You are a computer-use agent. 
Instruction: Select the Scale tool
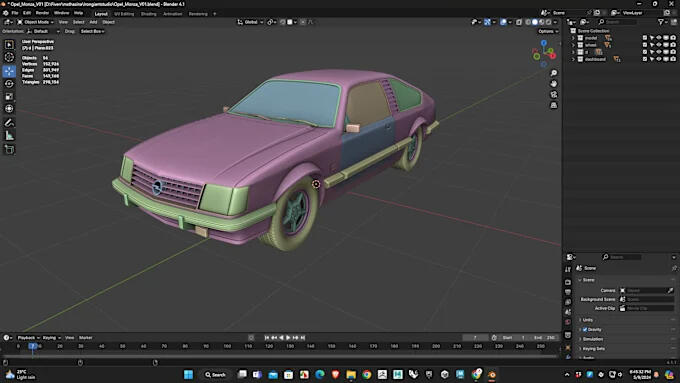(9, 96)
